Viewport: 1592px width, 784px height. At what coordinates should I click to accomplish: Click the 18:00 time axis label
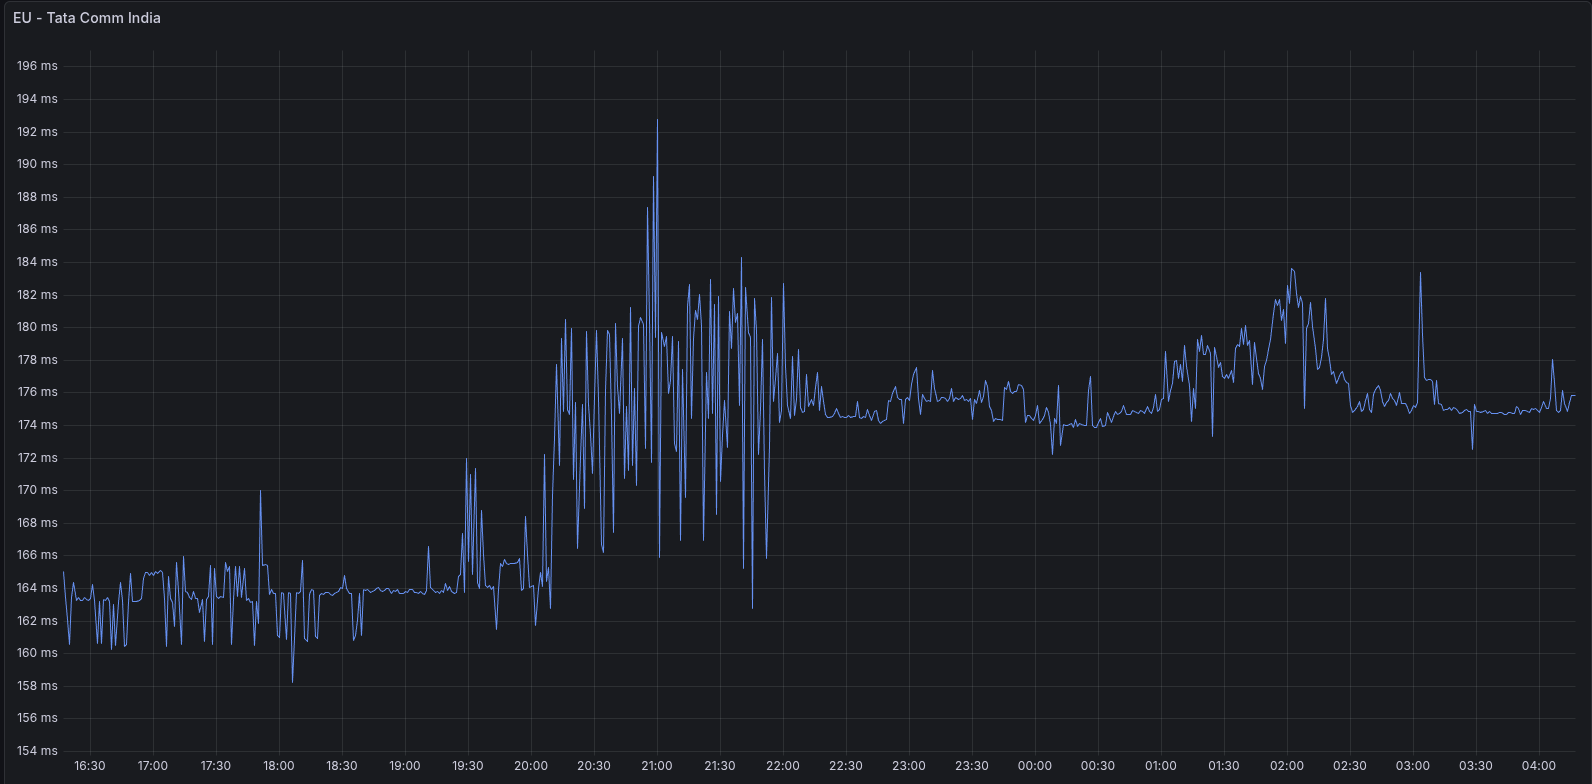[278, 766]
